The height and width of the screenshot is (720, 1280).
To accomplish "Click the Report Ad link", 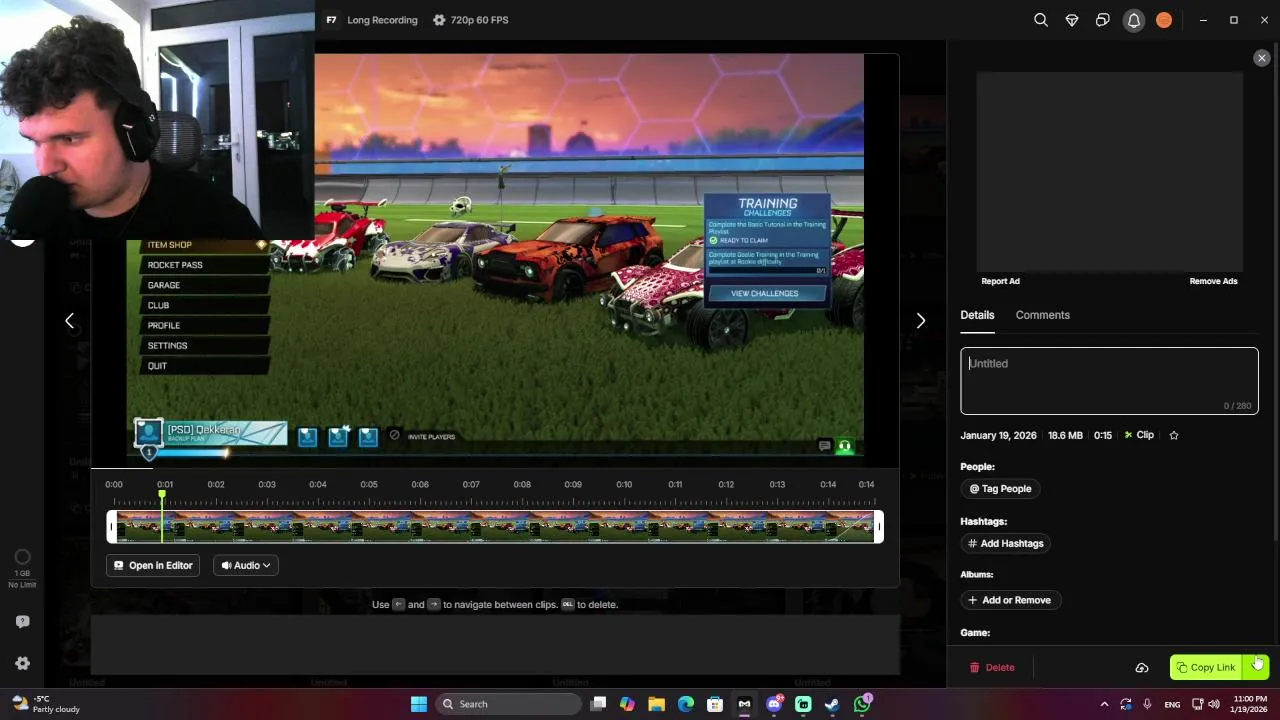I will pos(1000,281).
